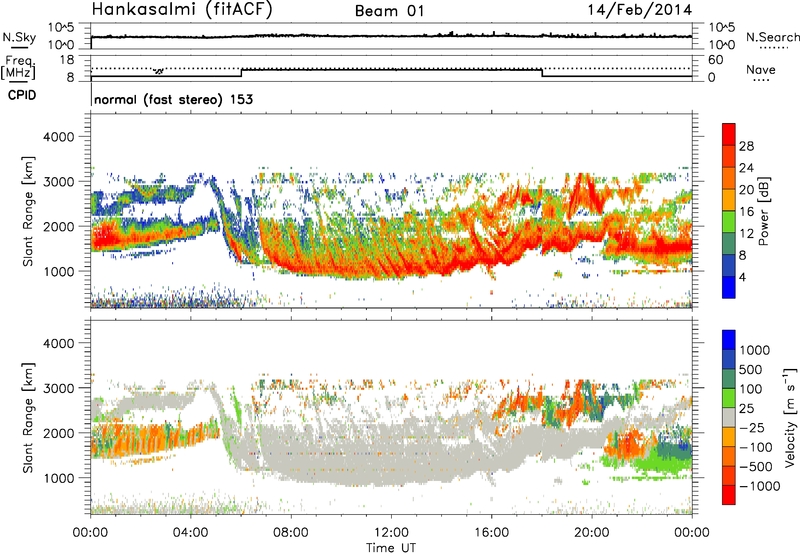800x554 pixels.
Task: Click the "N.Search" legend label
Action: [772, 37]
